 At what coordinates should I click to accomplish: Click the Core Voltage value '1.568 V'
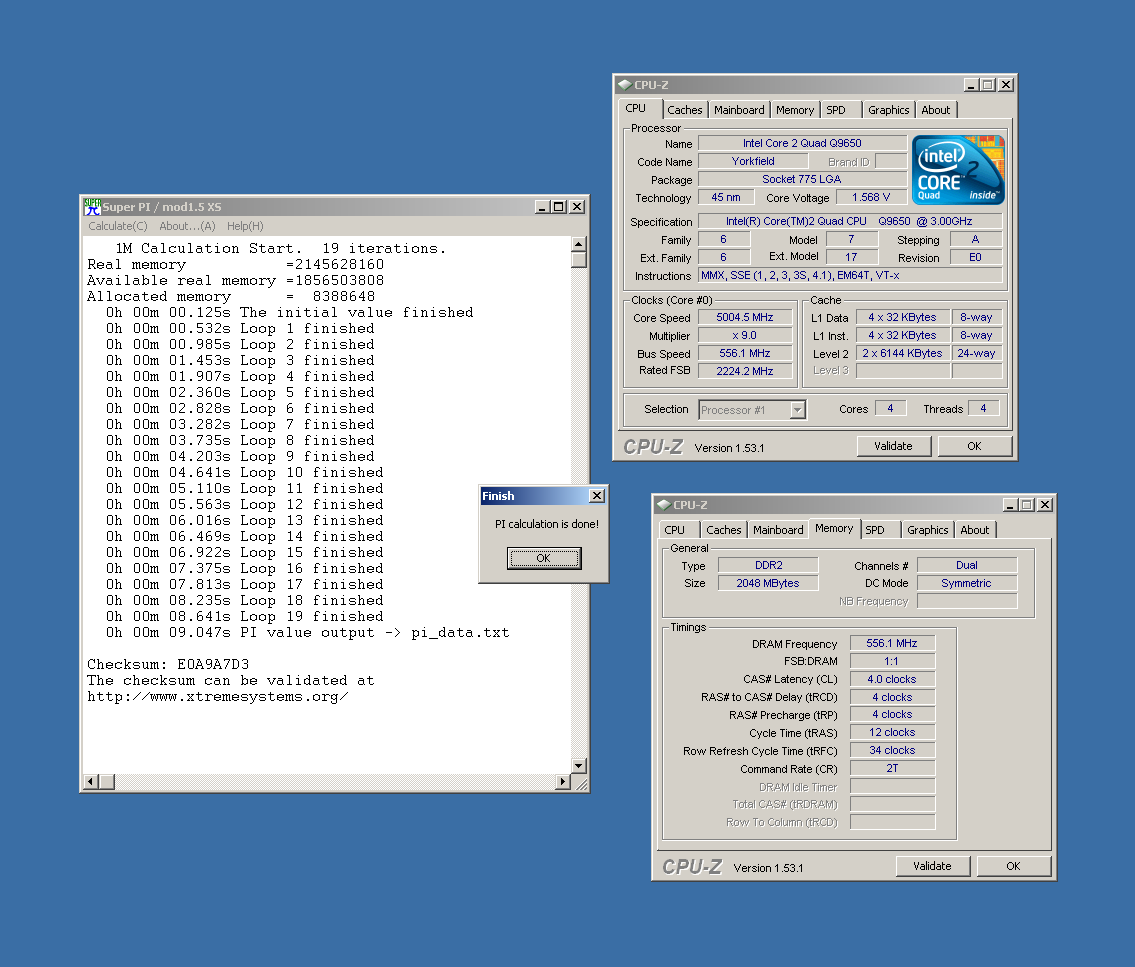click(872, 198)
